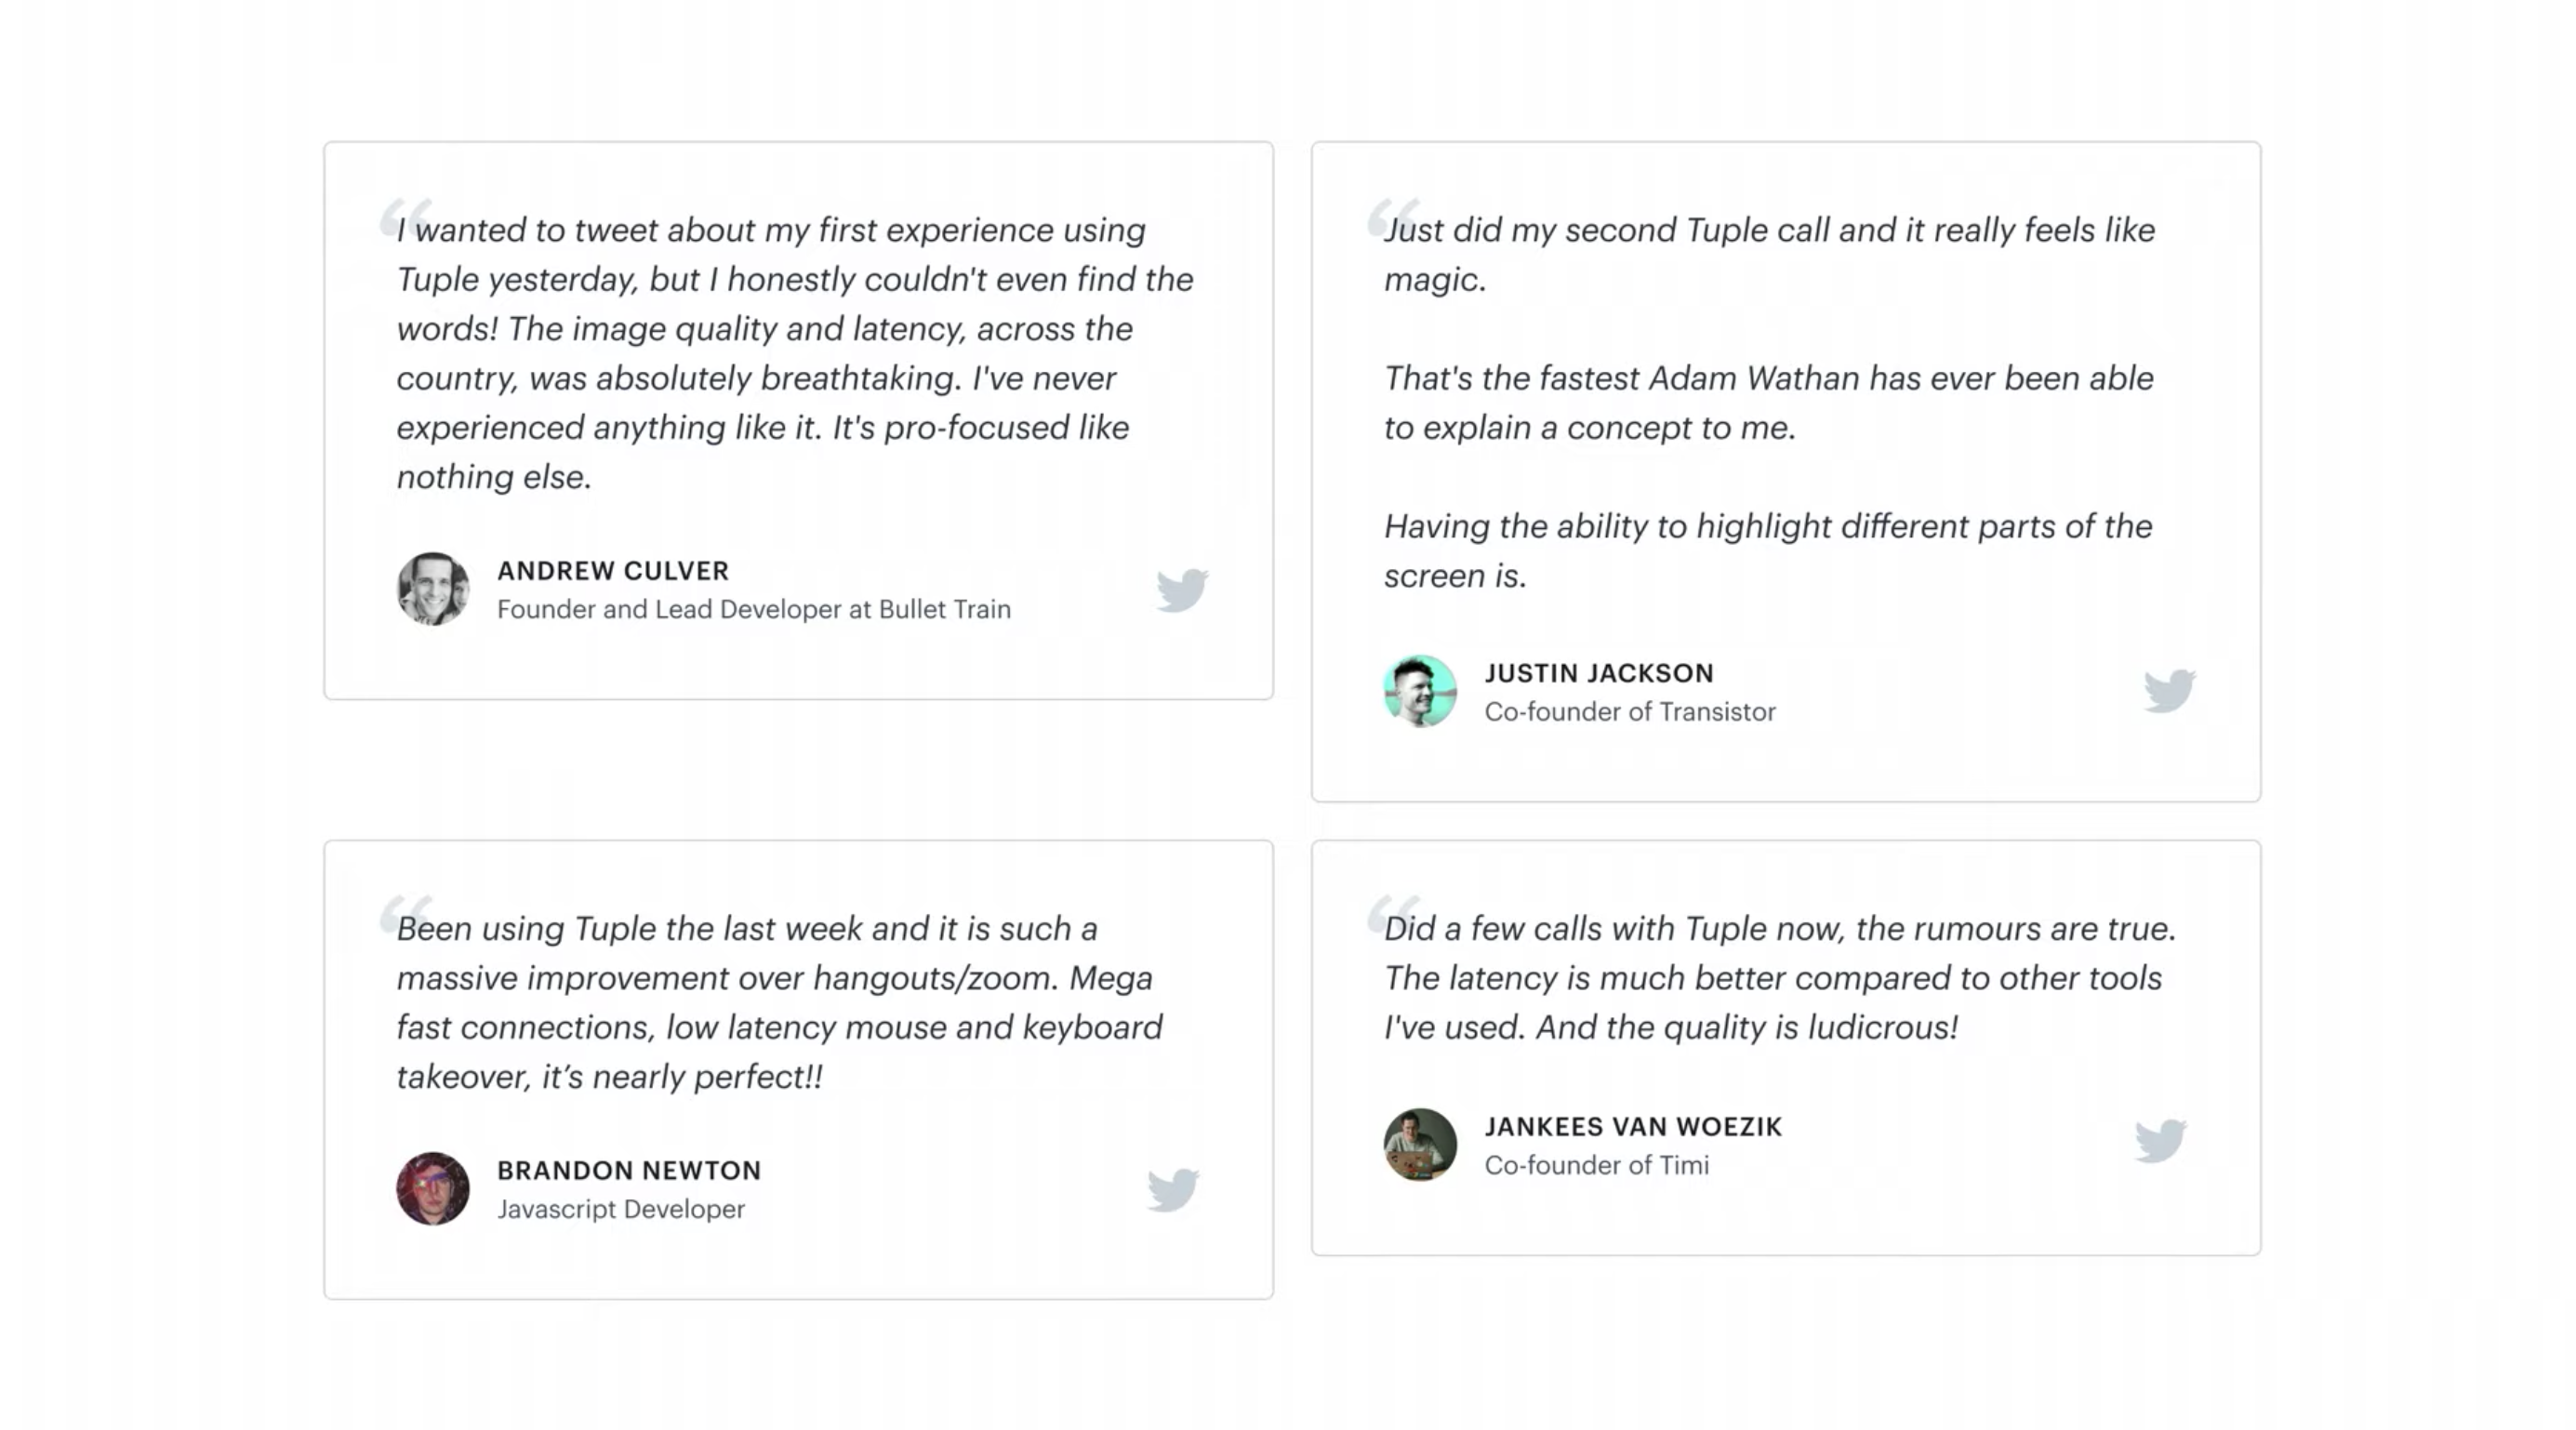Select Justin Jackson's avatar image
The width and height of the screenshot is (2576, 1430).
point(1420,691)
